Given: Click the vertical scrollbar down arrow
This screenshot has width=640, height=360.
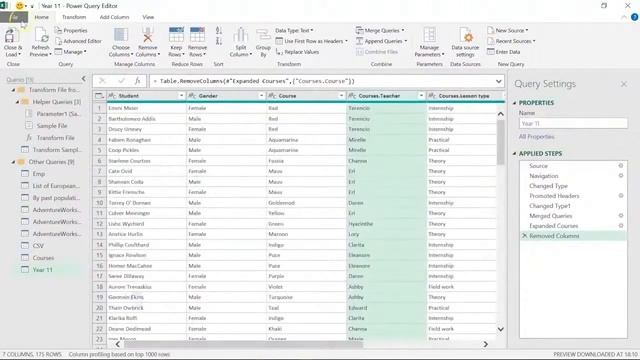Looking at the screenshot, I should point(500,329).
